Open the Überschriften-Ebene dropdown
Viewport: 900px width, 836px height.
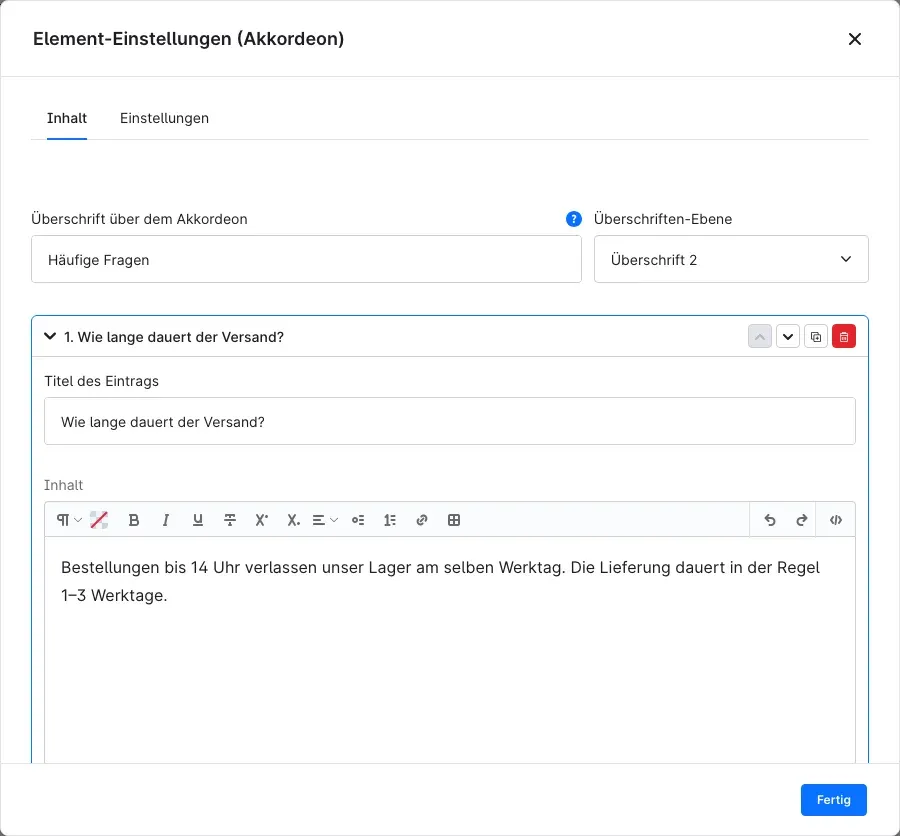click(x=731, y=259)
